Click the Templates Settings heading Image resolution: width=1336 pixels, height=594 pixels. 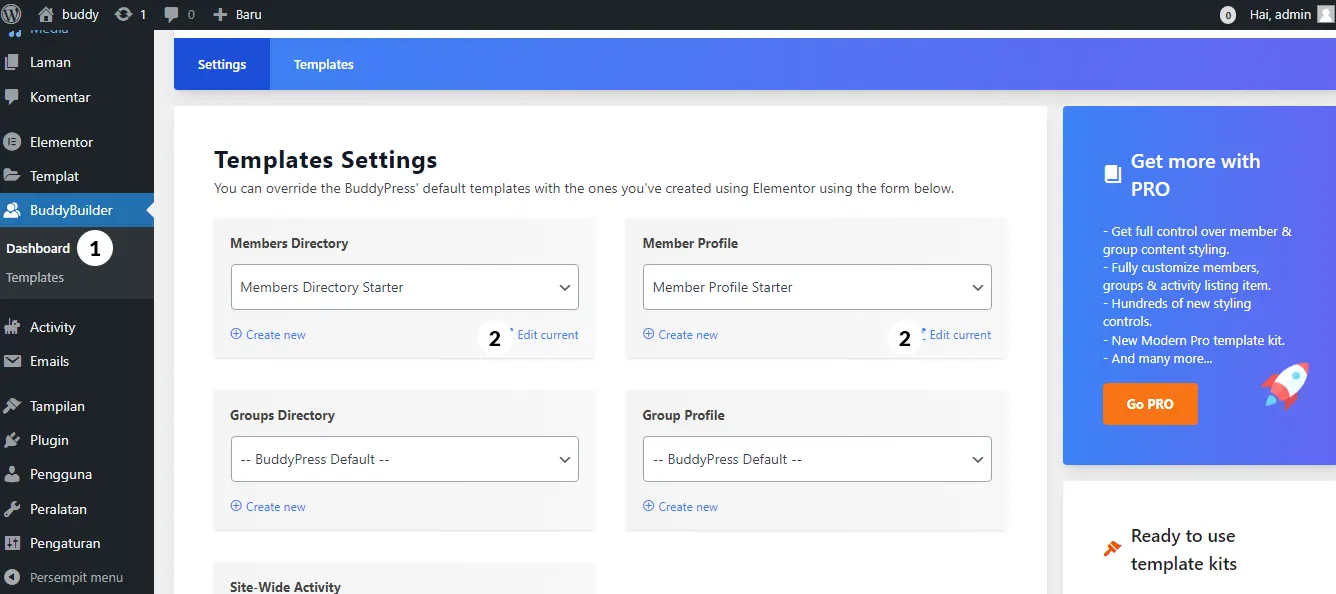point(326,160)
